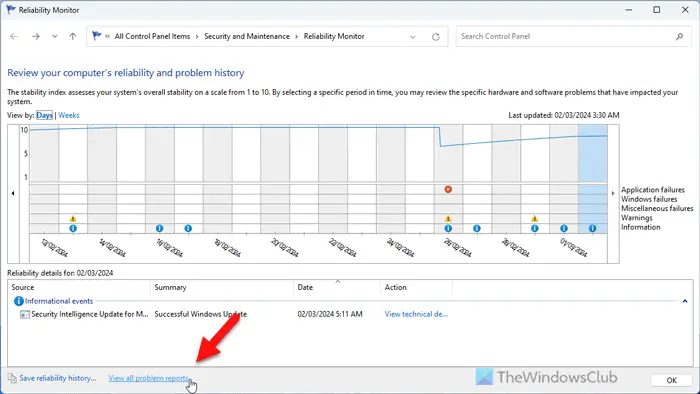
Task: Click the Warnings row label
Action: (x=637, y=218)
